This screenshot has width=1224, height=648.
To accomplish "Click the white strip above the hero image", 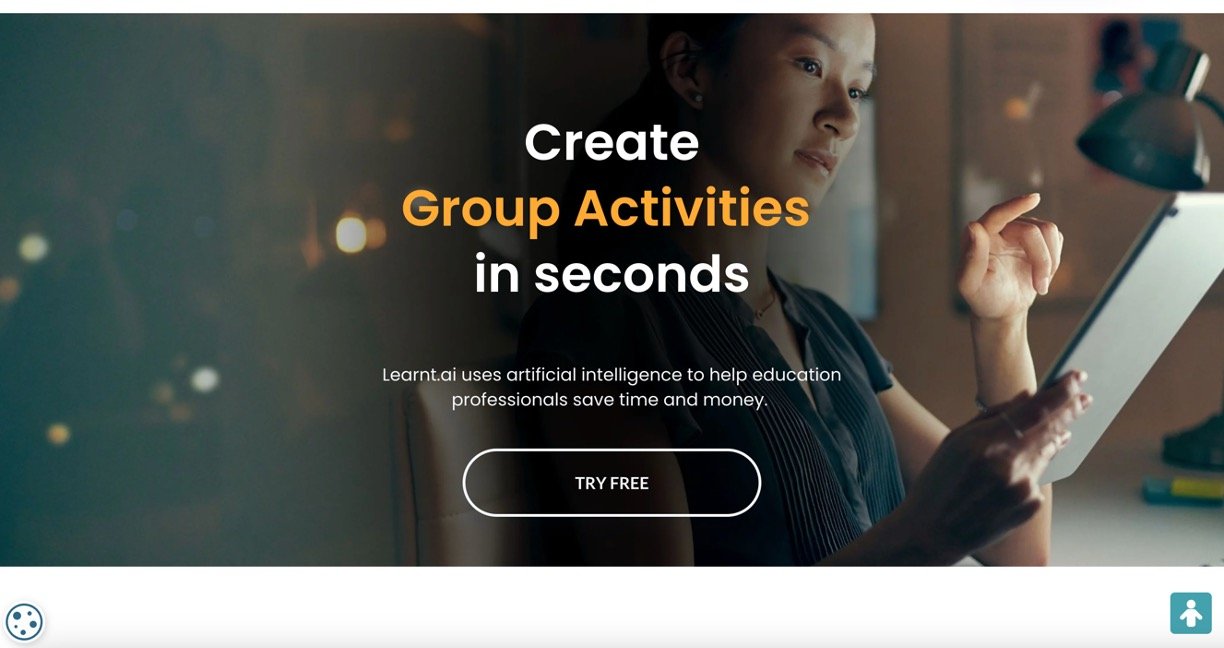I will pos(612,6).
